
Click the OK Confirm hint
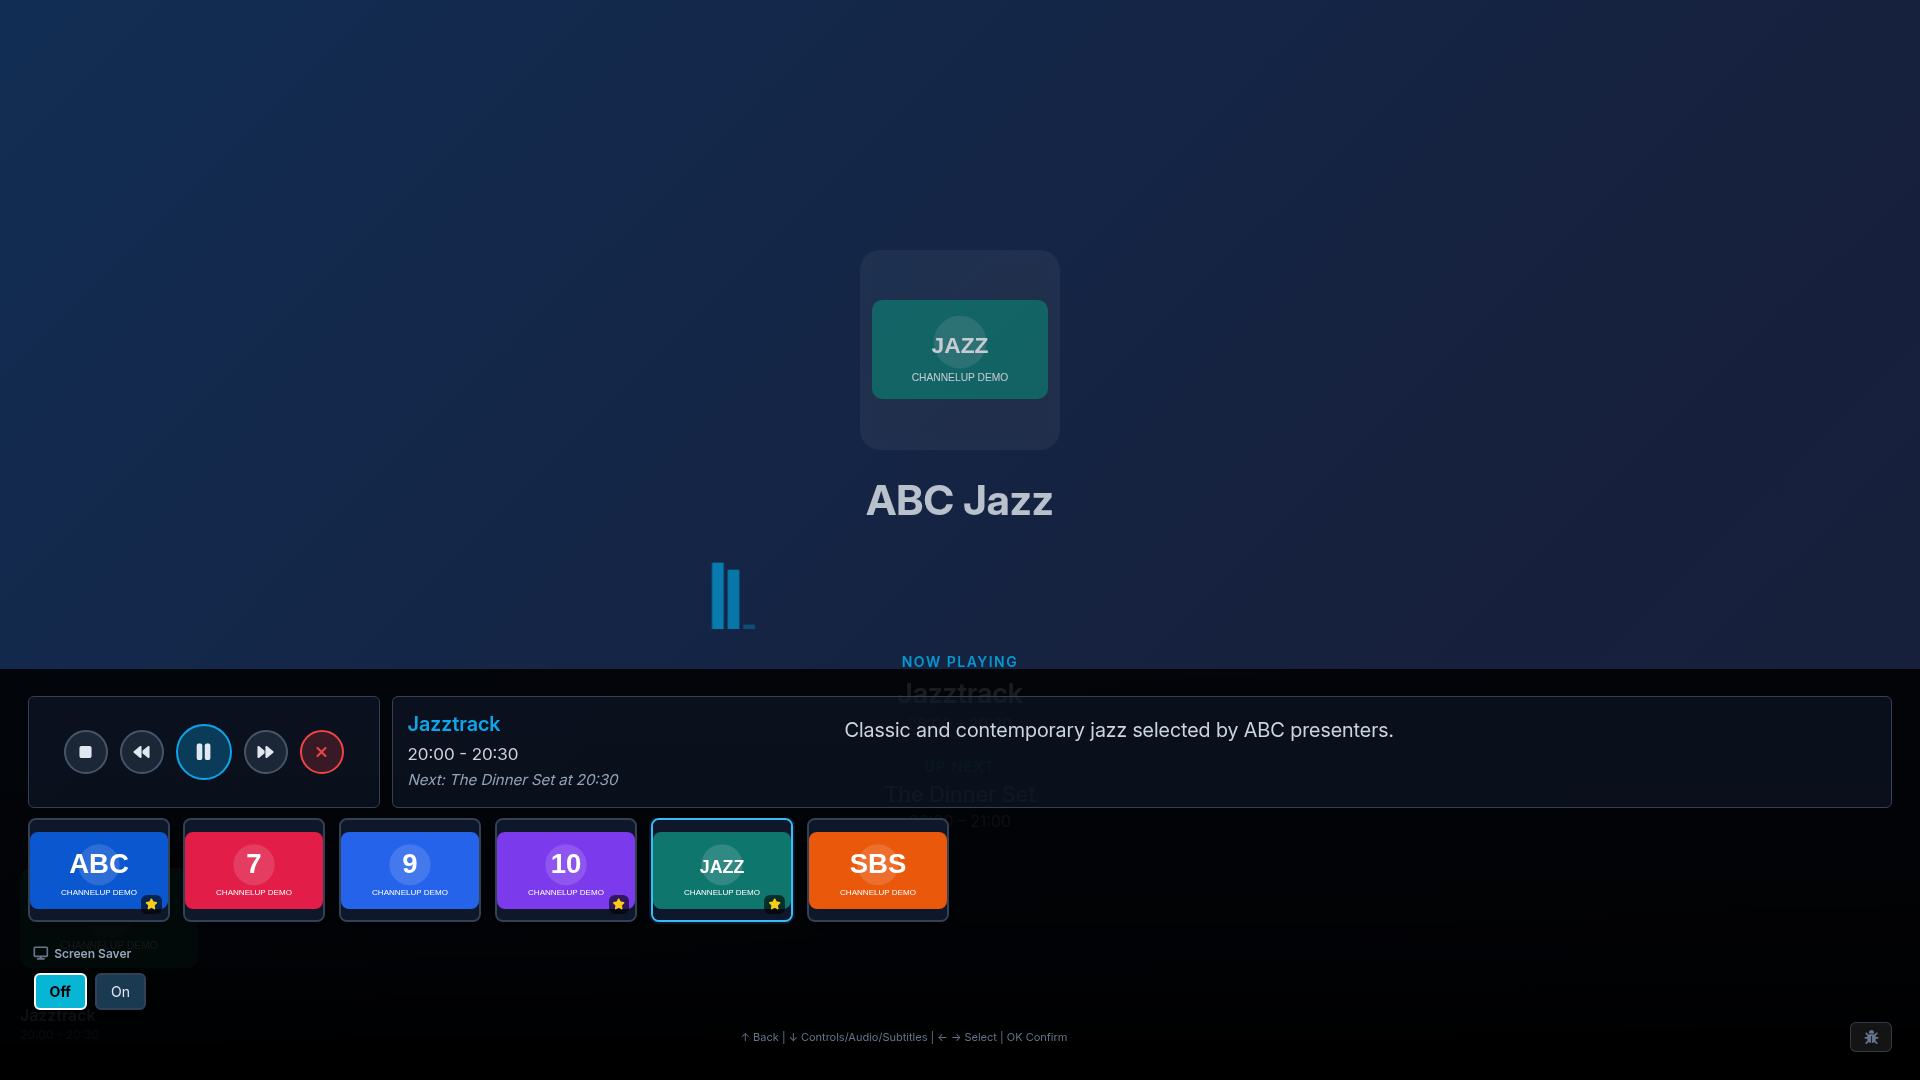[x=1037, y=1037]
